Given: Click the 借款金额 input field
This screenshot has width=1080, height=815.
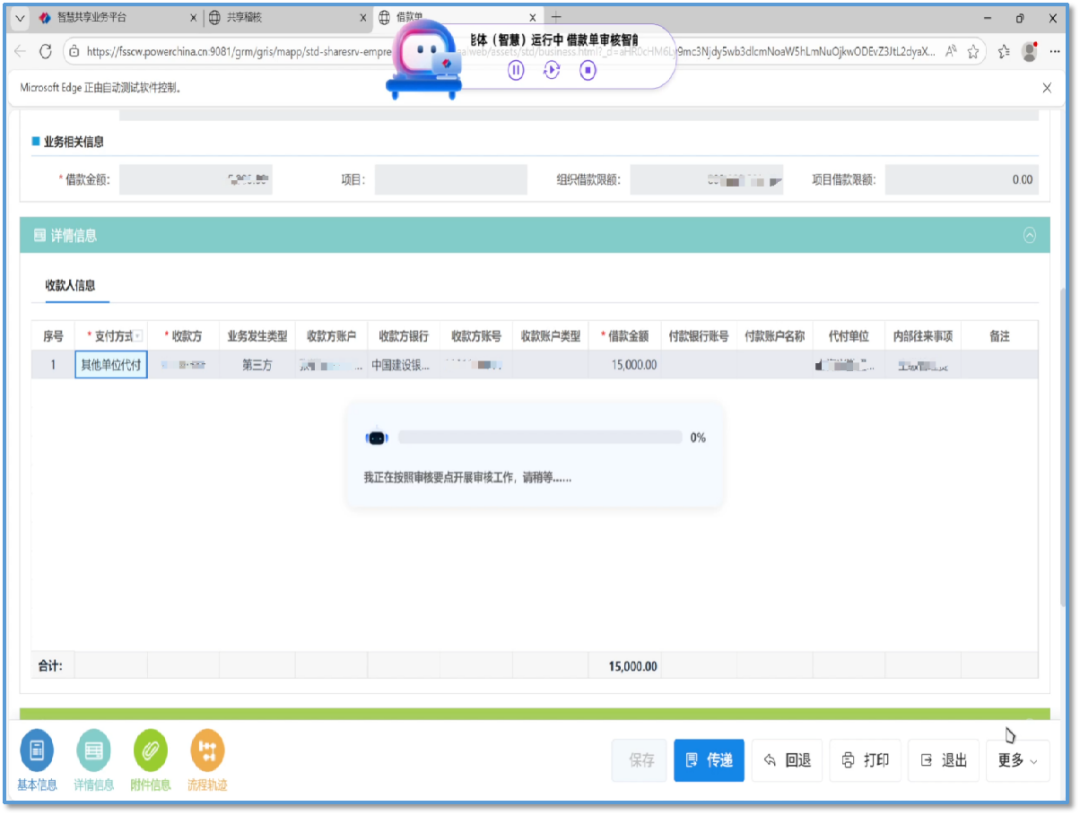Looking at the screenshot, I should click(x=196, y=180).
